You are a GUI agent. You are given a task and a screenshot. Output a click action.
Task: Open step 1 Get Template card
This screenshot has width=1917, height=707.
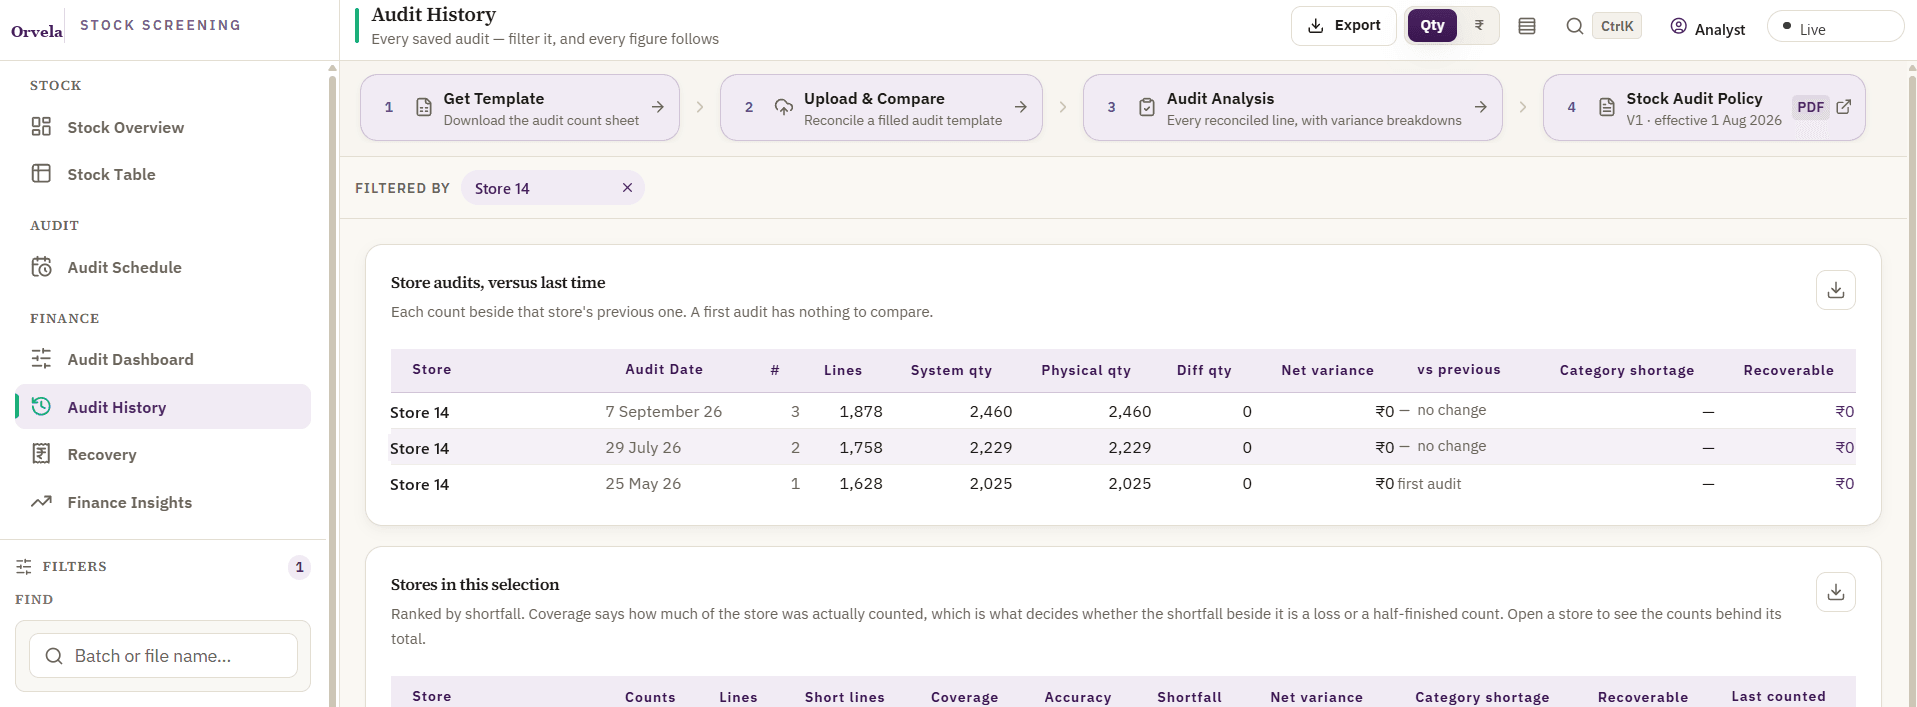(x=520, y=107)
